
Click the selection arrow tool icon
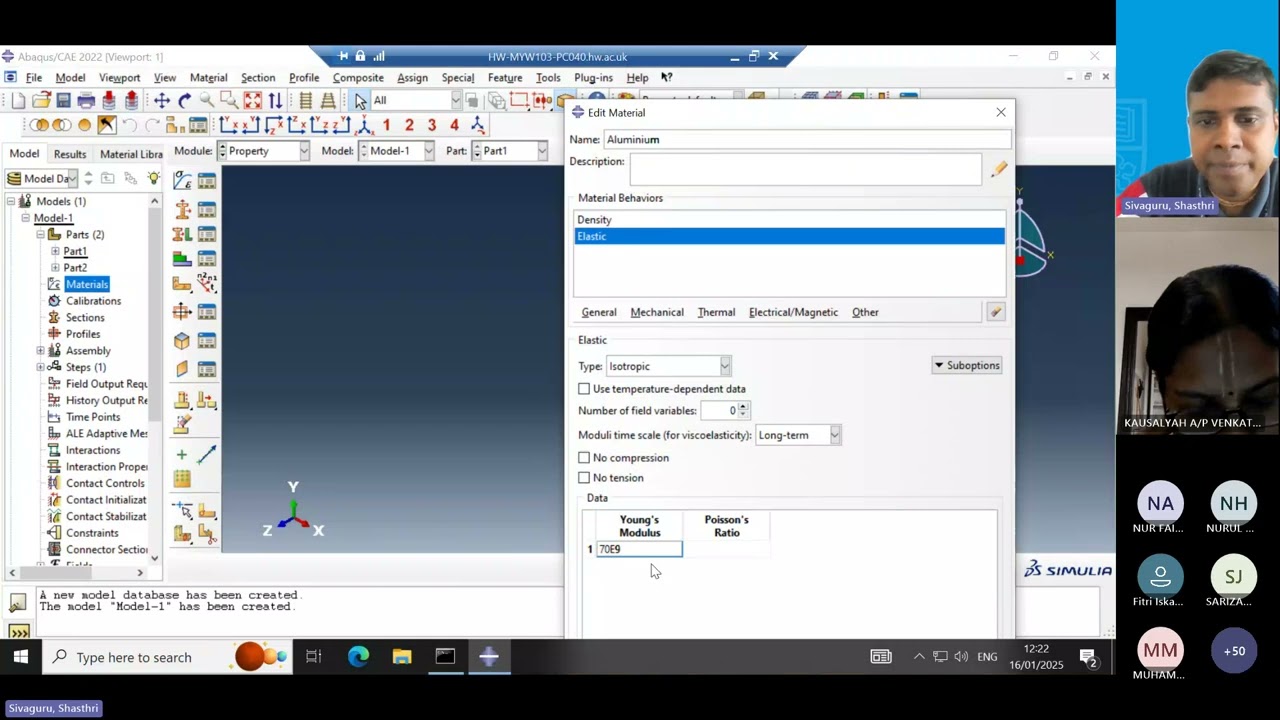click(360, 100)
